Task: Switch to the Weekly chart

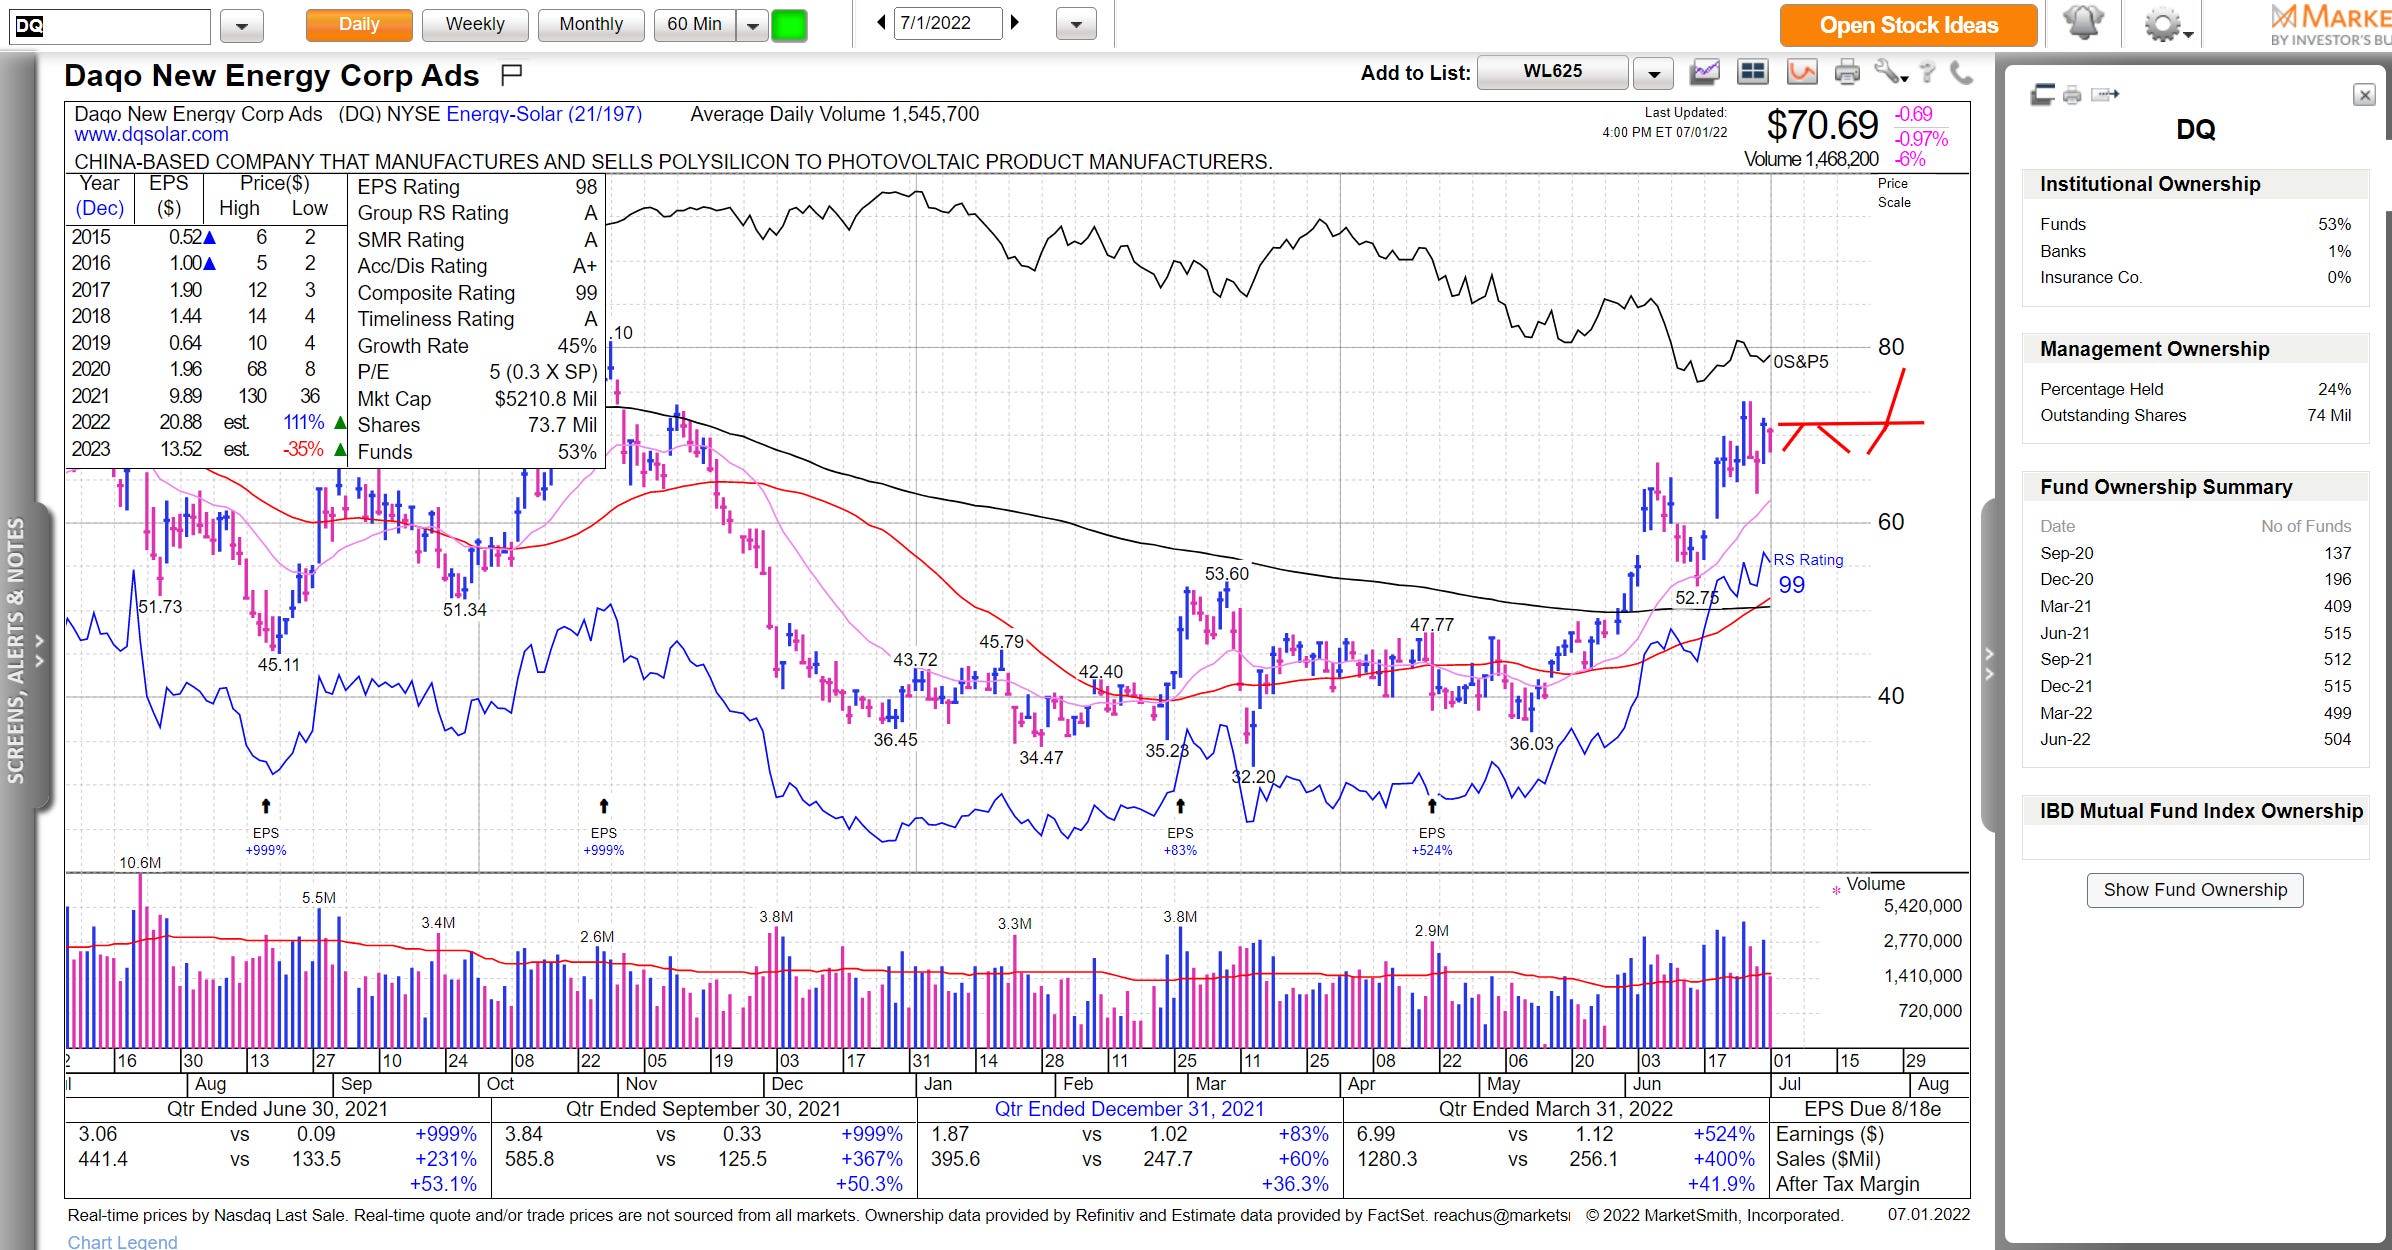Action: coord(475,25)
